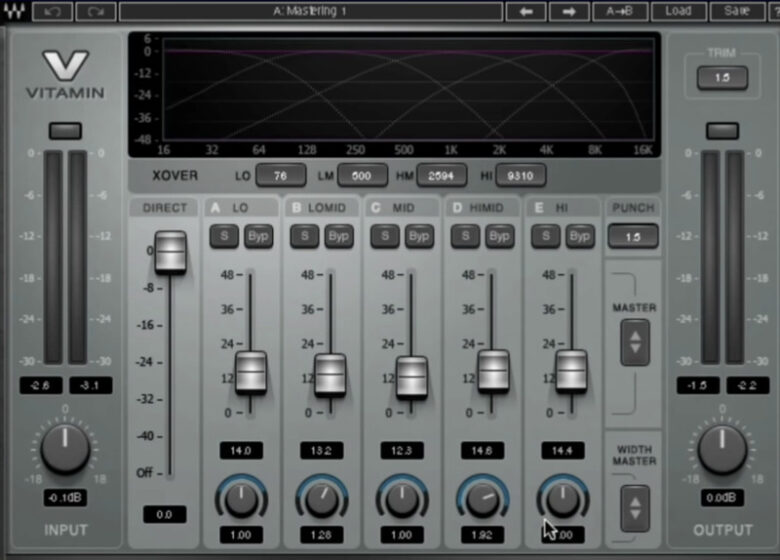Click the MID band fader handle
Image resolution: width=780 pixels, height=560 pixels.
[411, 377]
